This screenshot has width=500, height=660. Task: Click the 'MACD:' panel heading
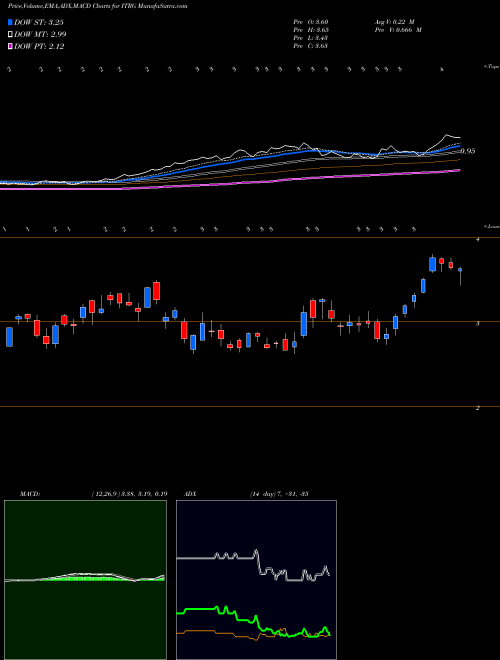[x=29, y=494]
